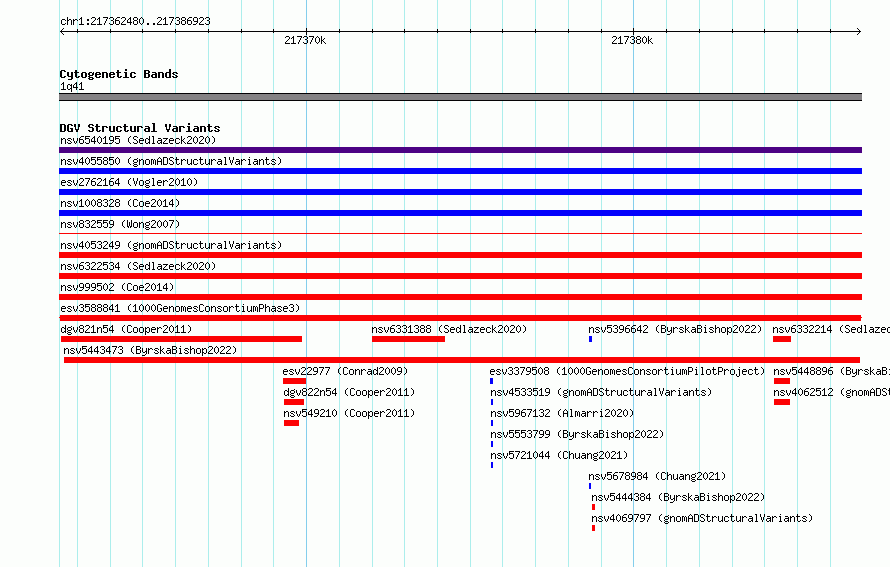
Task: Select the red nsv999502 variant bar
Action: point(460,297)
